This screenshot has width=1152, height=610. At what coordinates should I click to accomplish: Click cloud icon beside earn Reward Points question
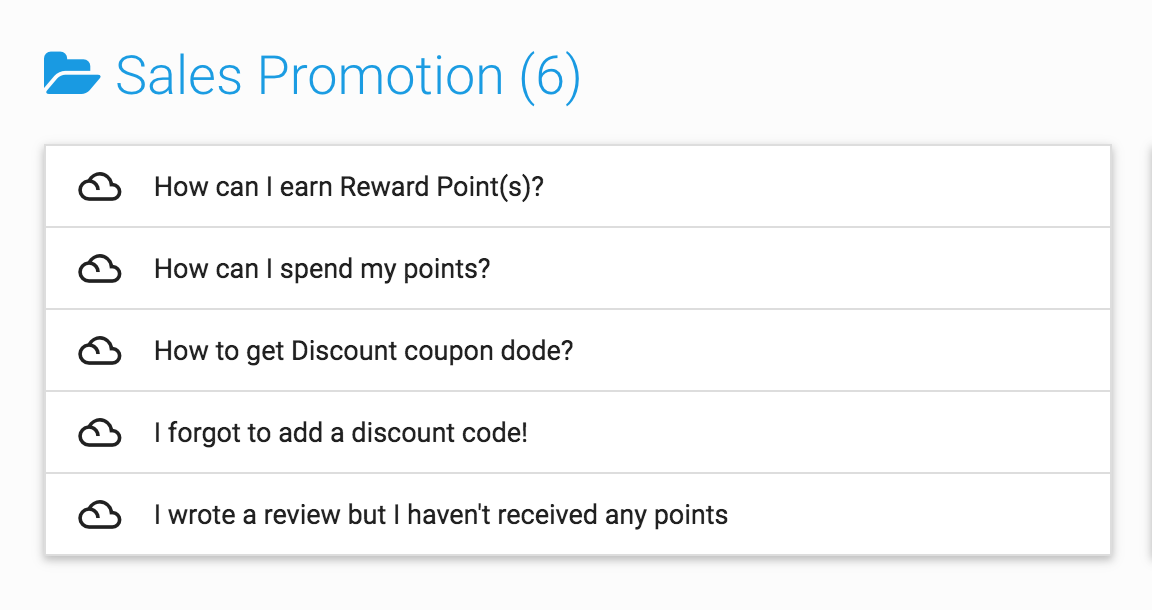100,187
